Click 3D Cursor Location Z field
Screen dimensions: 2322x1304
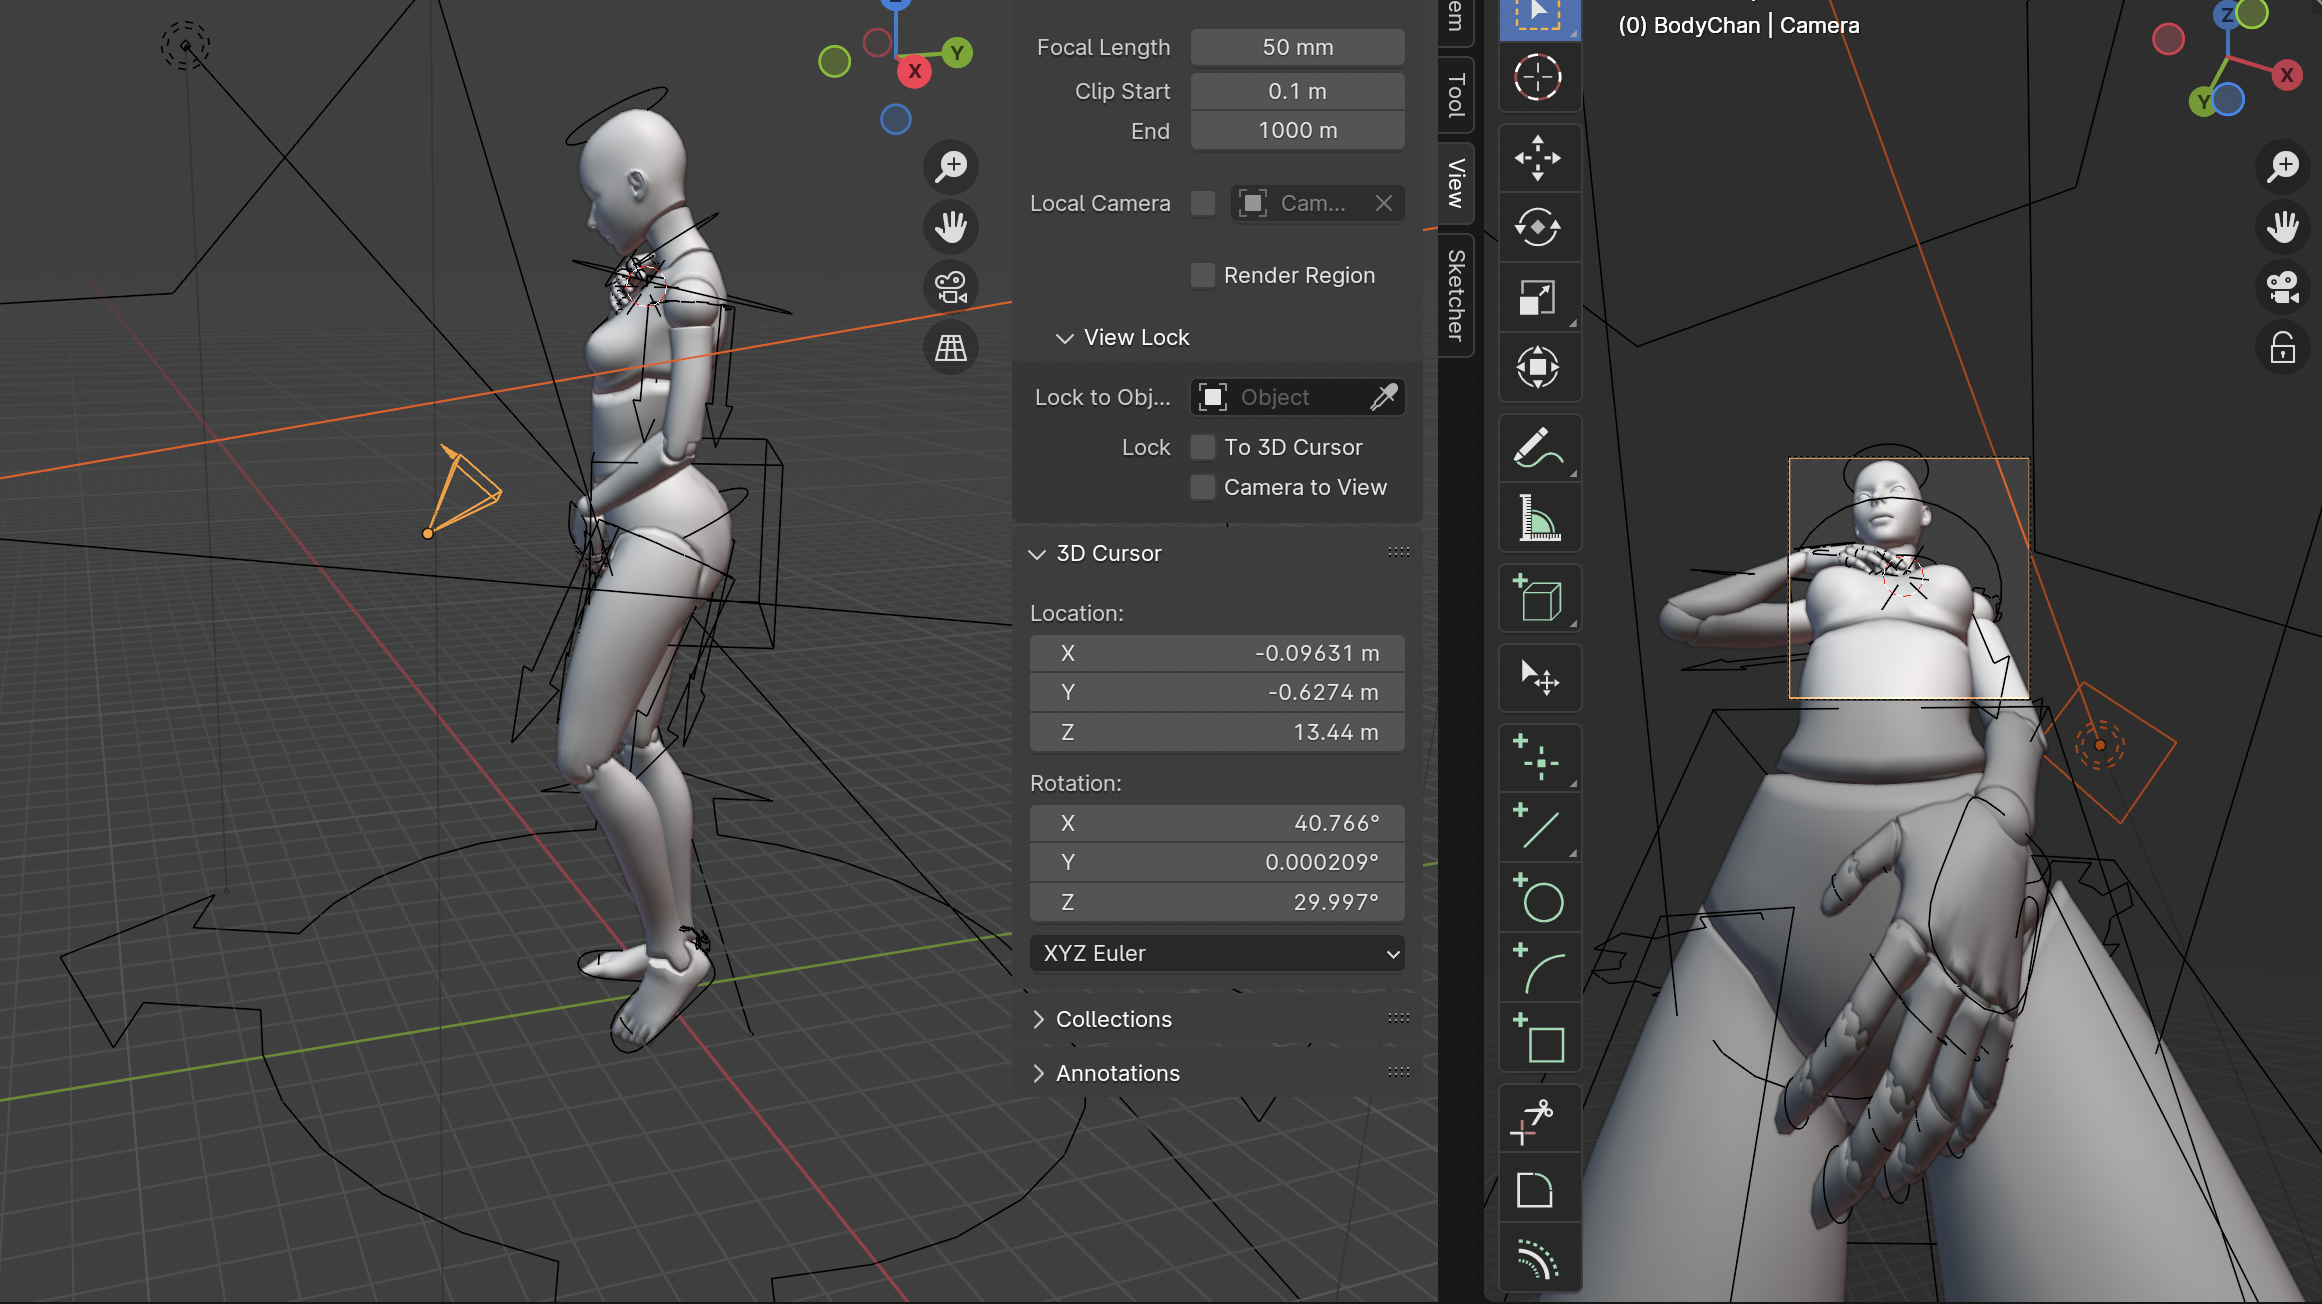[x=1217, y=732]
